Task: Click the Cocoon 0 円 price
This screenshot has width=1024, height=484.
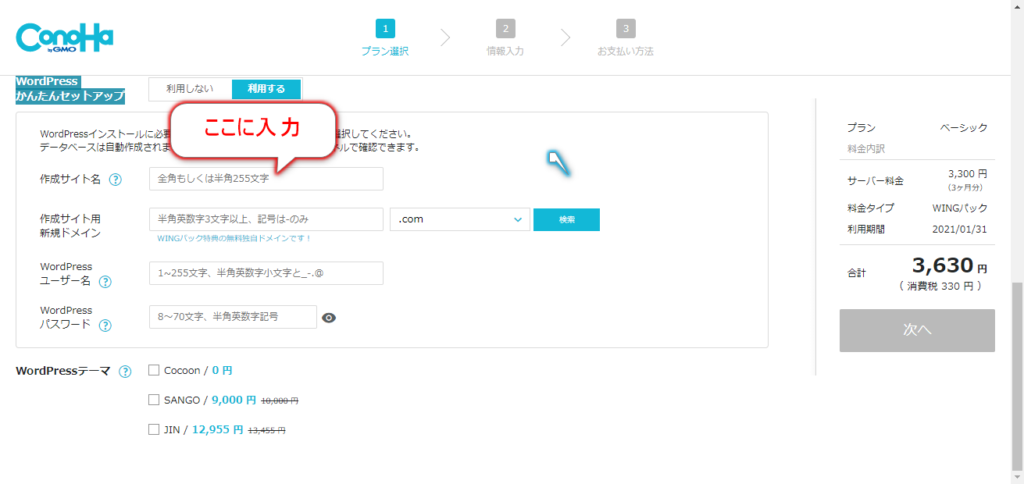Action: click(222, 370)
